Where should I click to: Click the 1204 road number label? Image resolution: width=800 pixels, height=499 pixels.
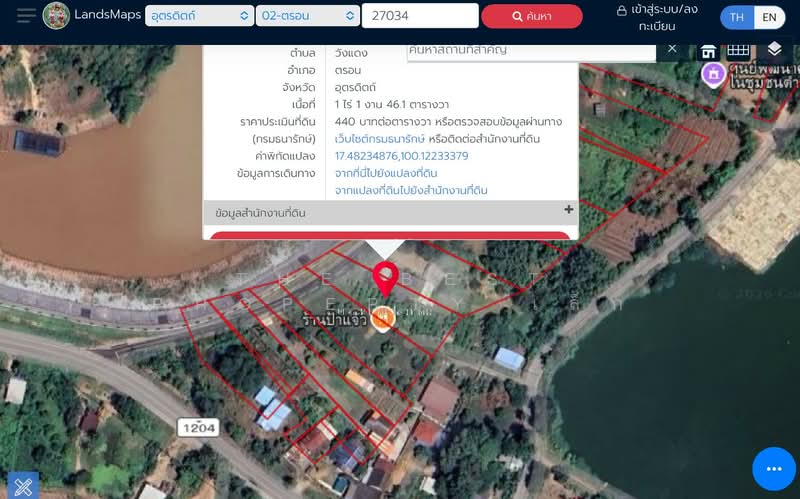pos(199,428)
